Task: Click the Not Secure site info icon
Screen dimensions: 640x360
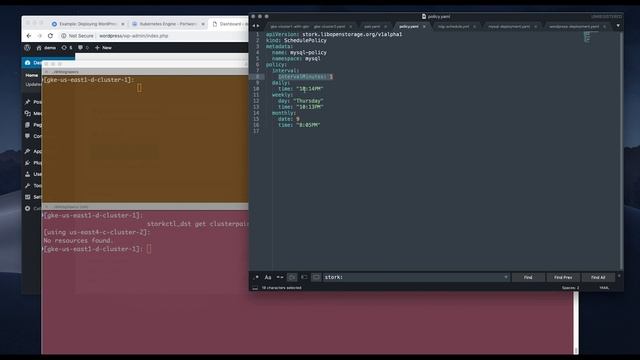Action: pyautogui.click(x=64, y=36)
